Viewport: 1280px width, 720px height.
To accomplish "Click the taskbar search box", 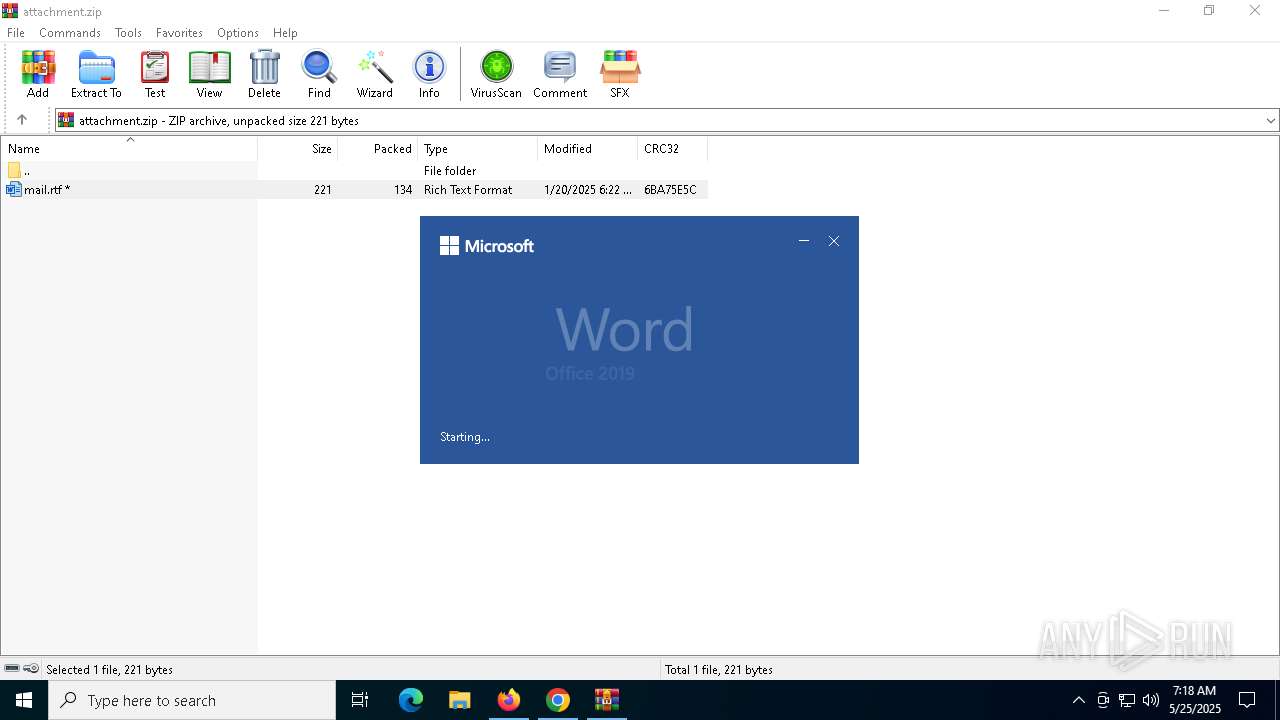I will pyautogui.click(x=192, y=700).
